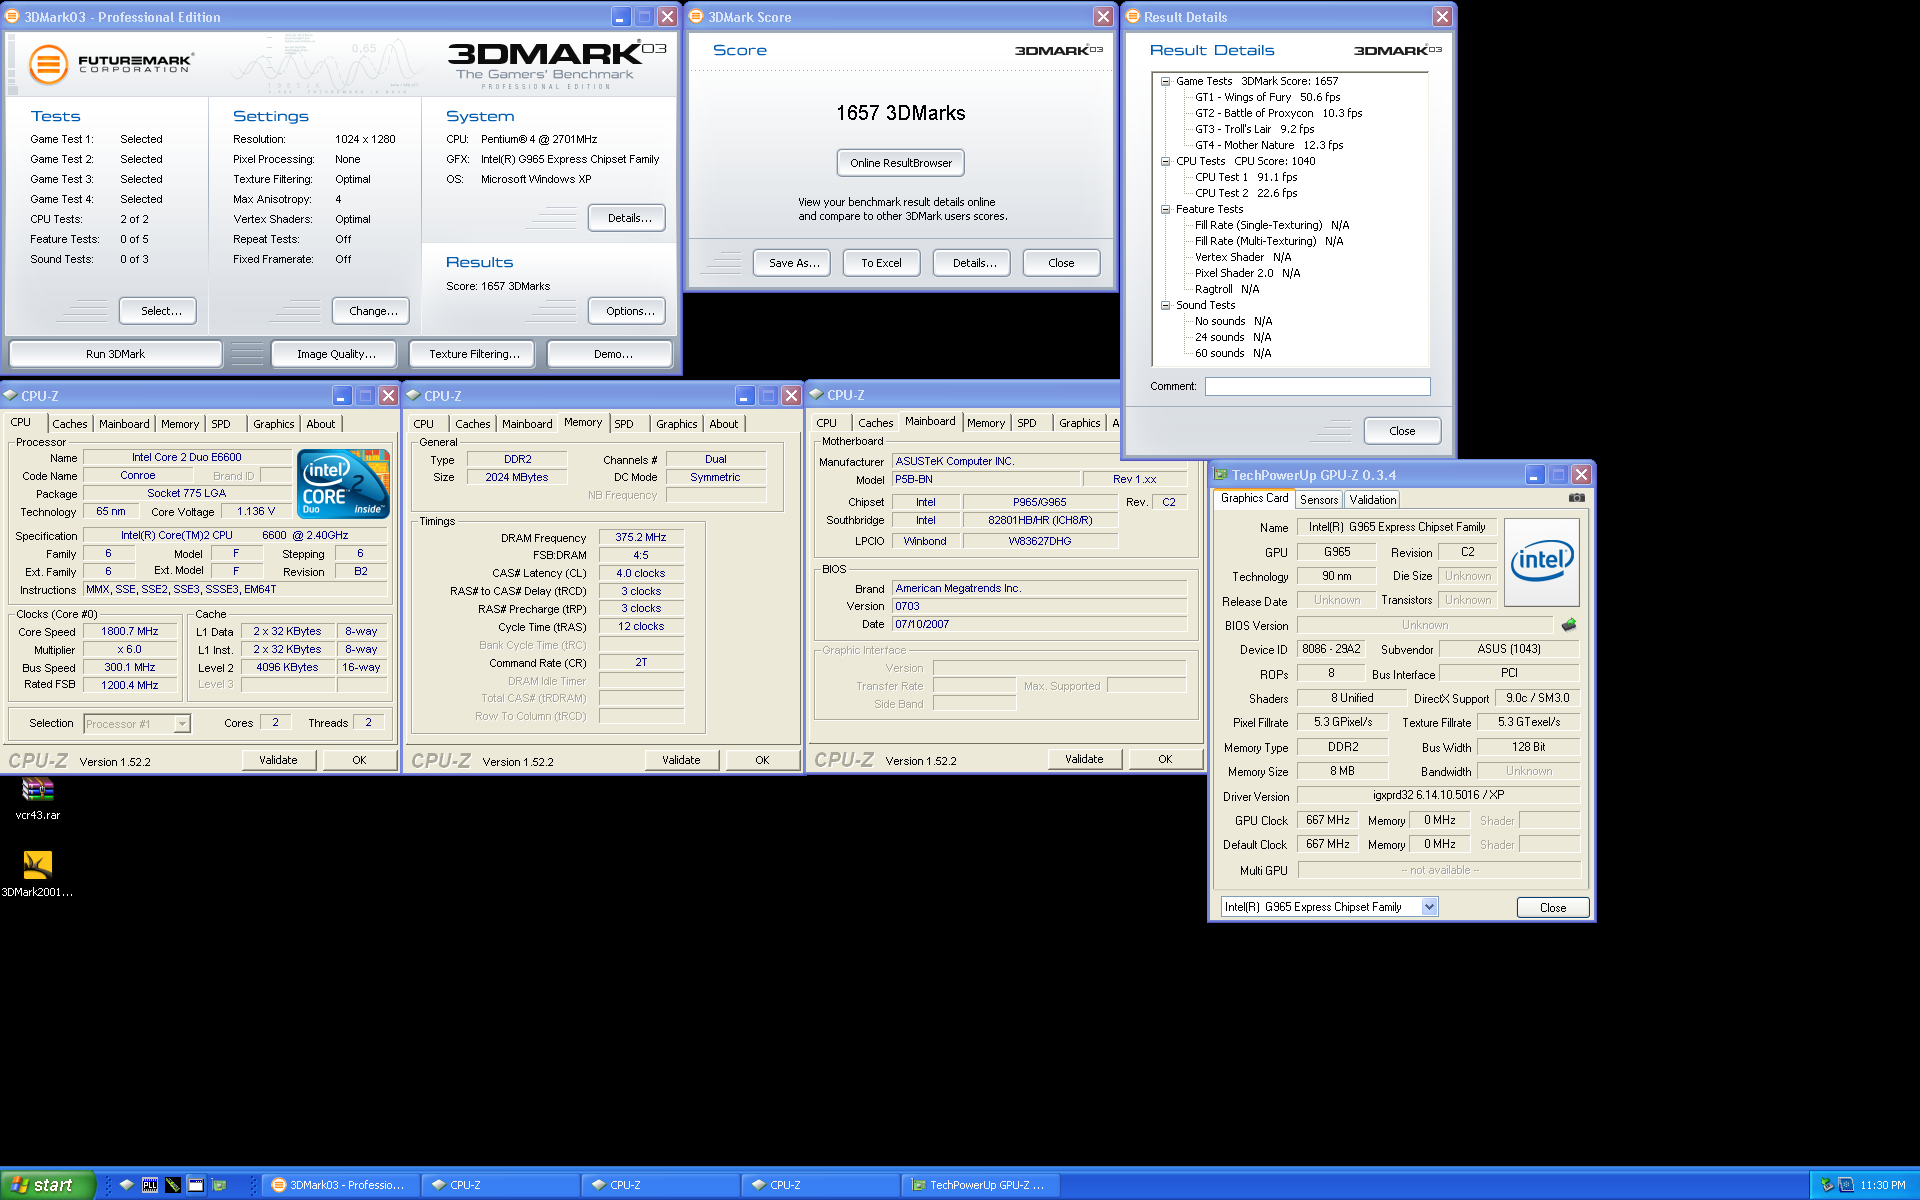Click the GPU-Z screenshot camera icon
The height and width of the screenshot is (1200, 1920).
coord(1577,497)
